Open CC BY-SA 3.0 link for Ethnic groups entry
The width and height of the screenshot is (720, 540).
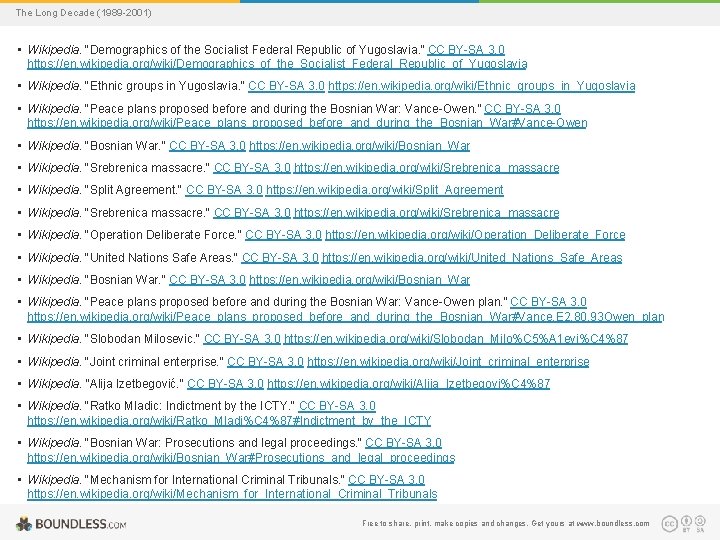click(x=286, y=86)
